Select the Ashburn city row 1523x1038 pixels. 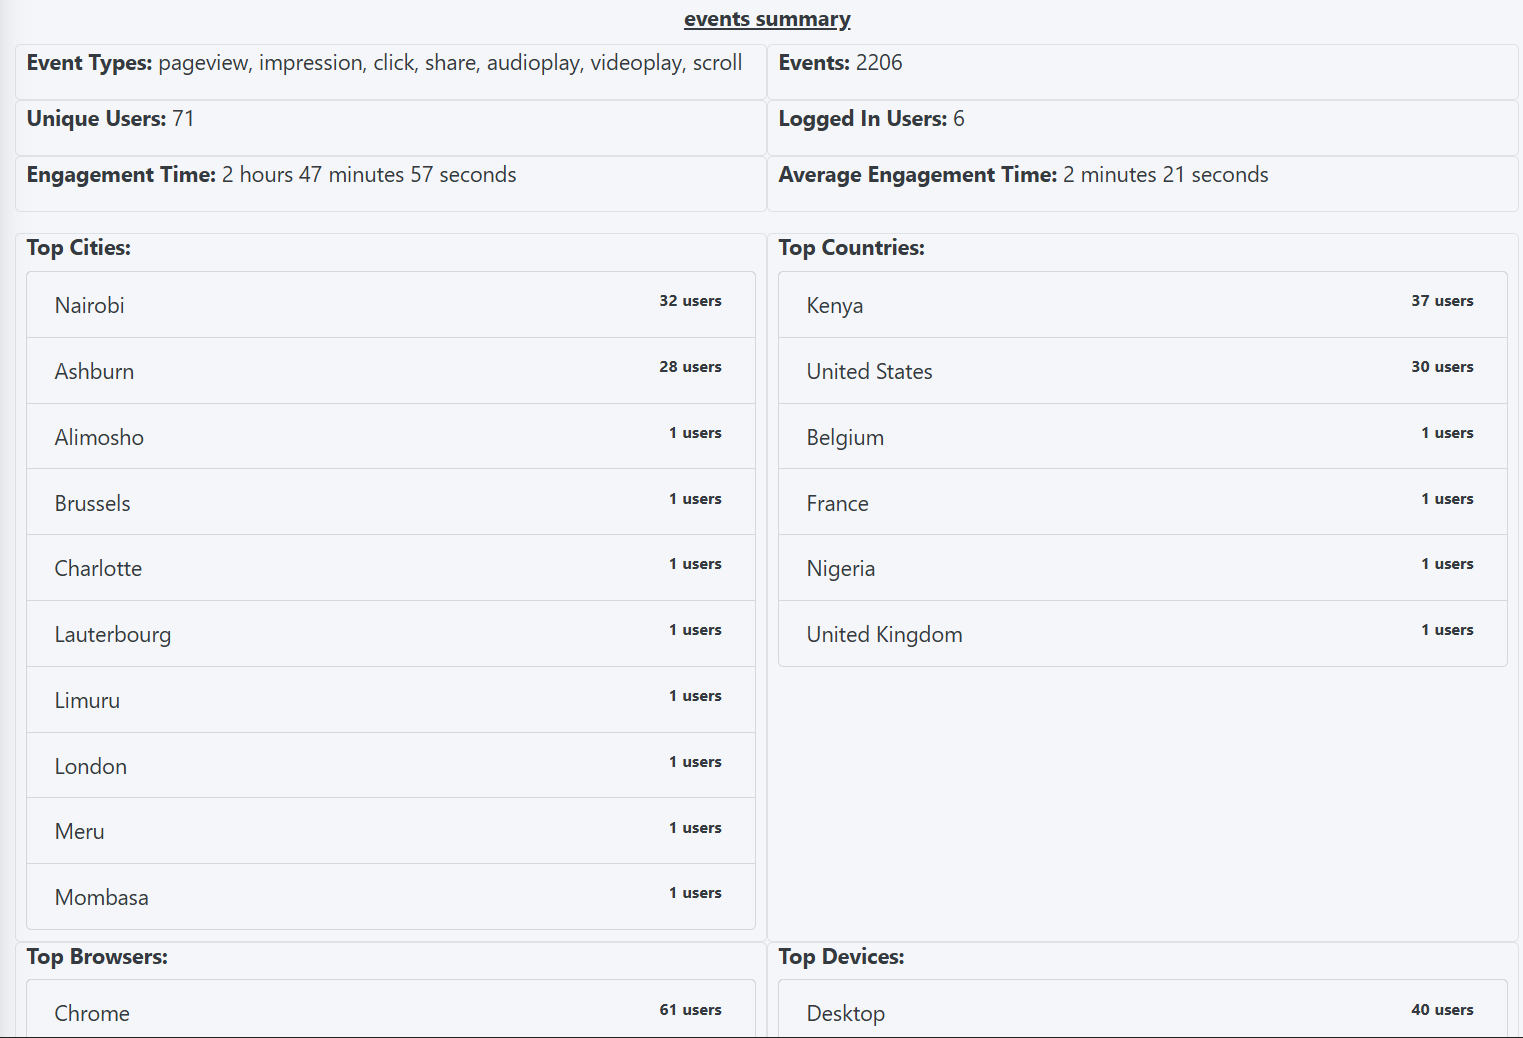[390, 371]
